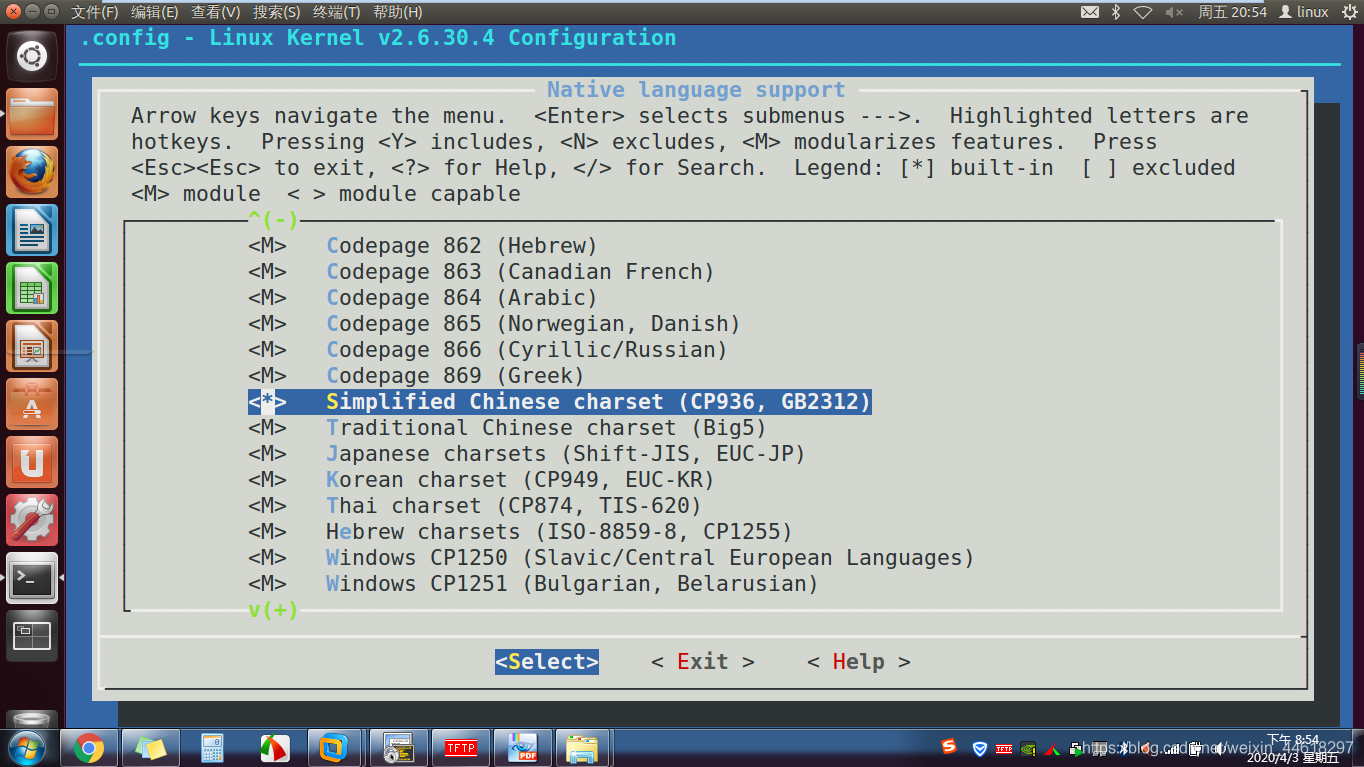Click the Terminal icon in the launcher
The image size is (1364, 767).
click(32, 578)
